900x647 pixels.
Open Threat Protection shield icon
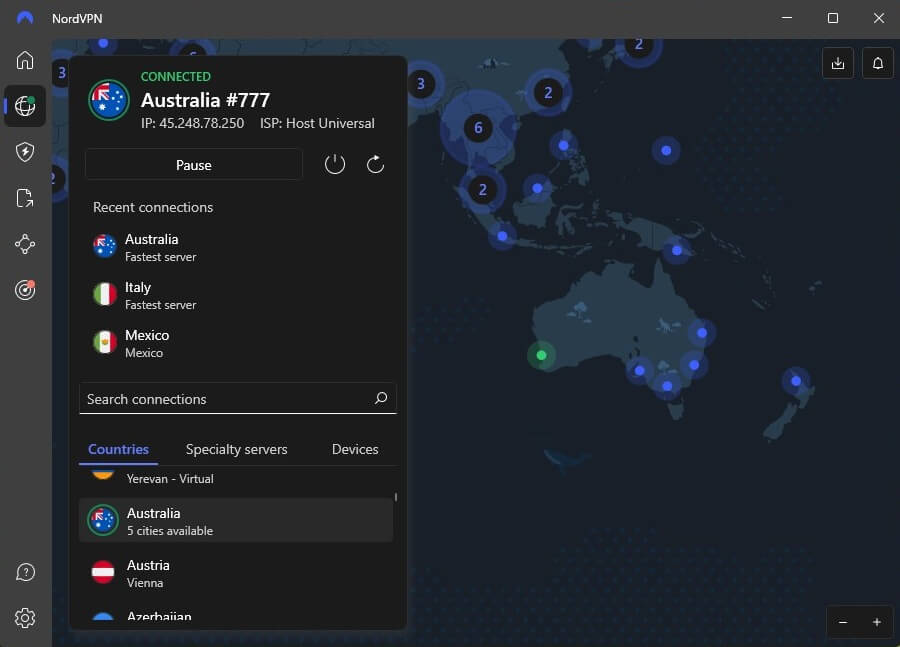pos(25,152)
